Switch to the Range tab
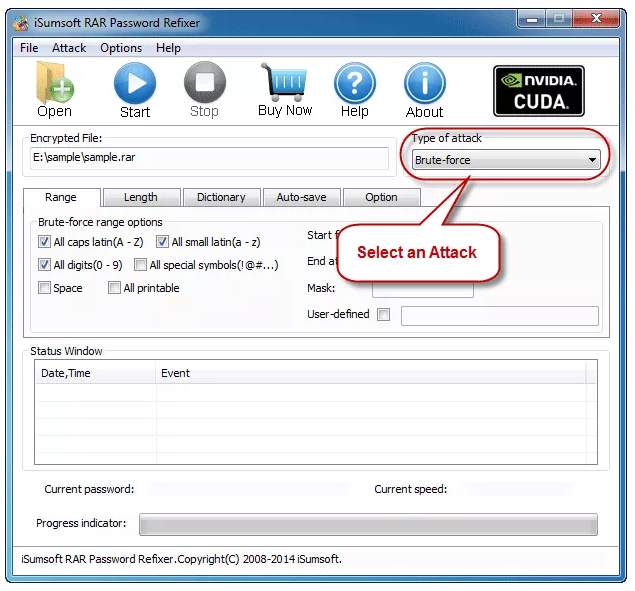 click(x=61, y=198)
